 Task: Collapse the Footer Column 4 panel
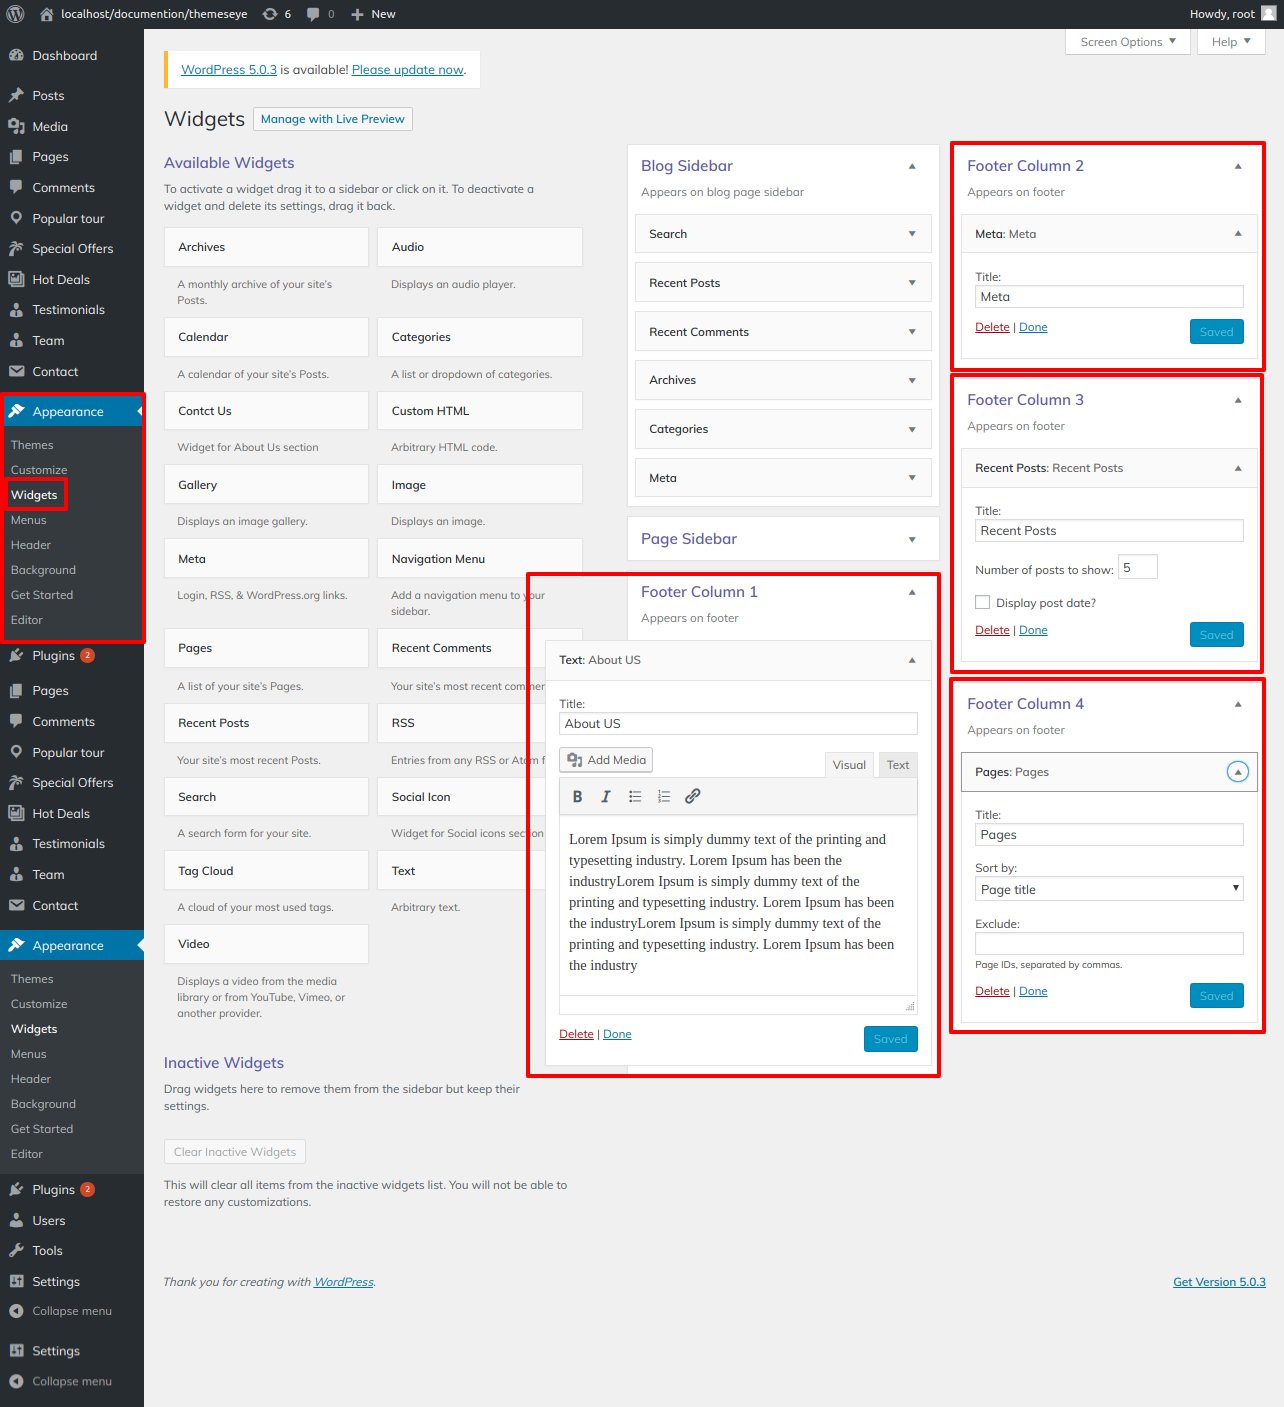[x=1238, y=704]
